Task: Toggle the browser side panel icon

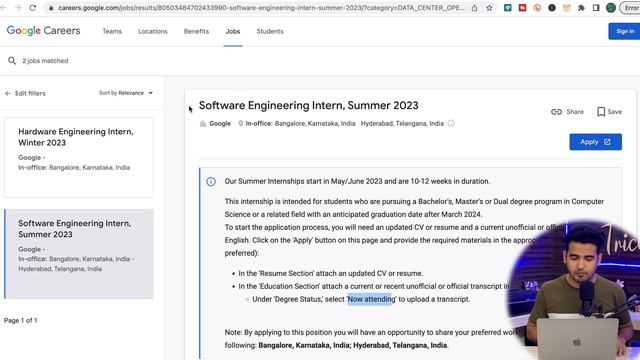Action: point(596,8)
